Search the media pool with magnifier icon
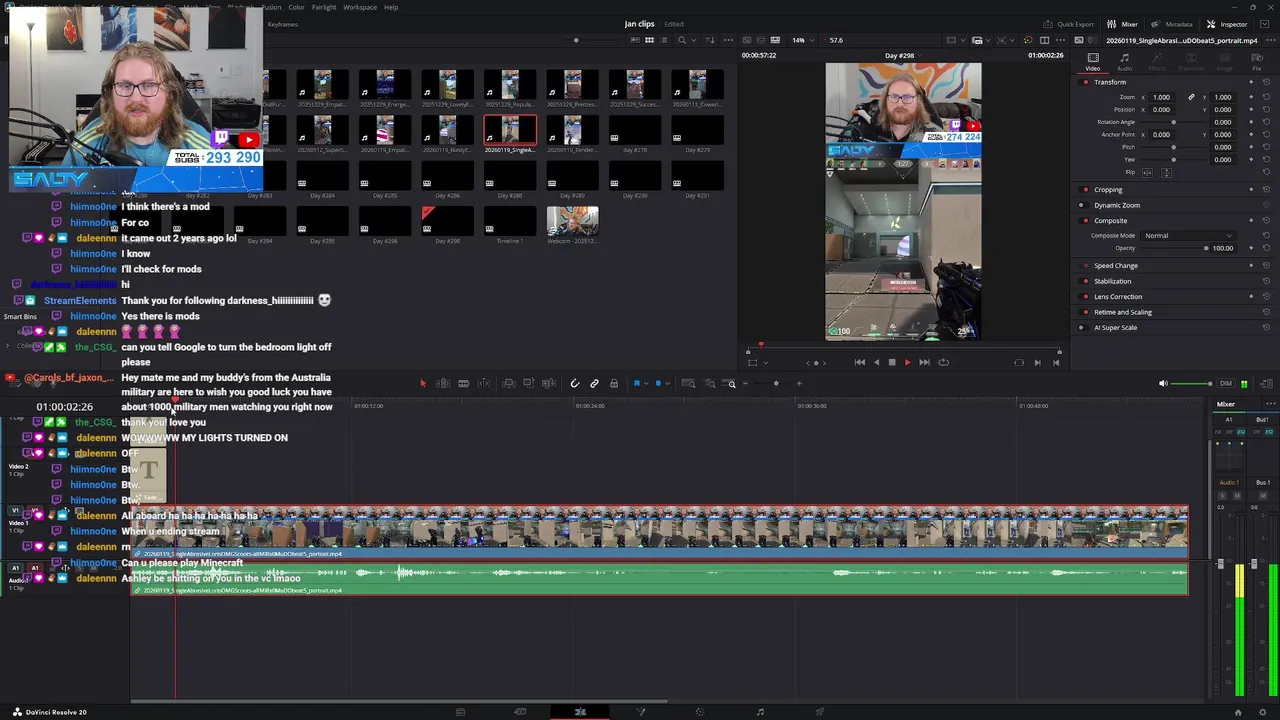This screenshot has width=1280, height=720. (x=681, y=40)
